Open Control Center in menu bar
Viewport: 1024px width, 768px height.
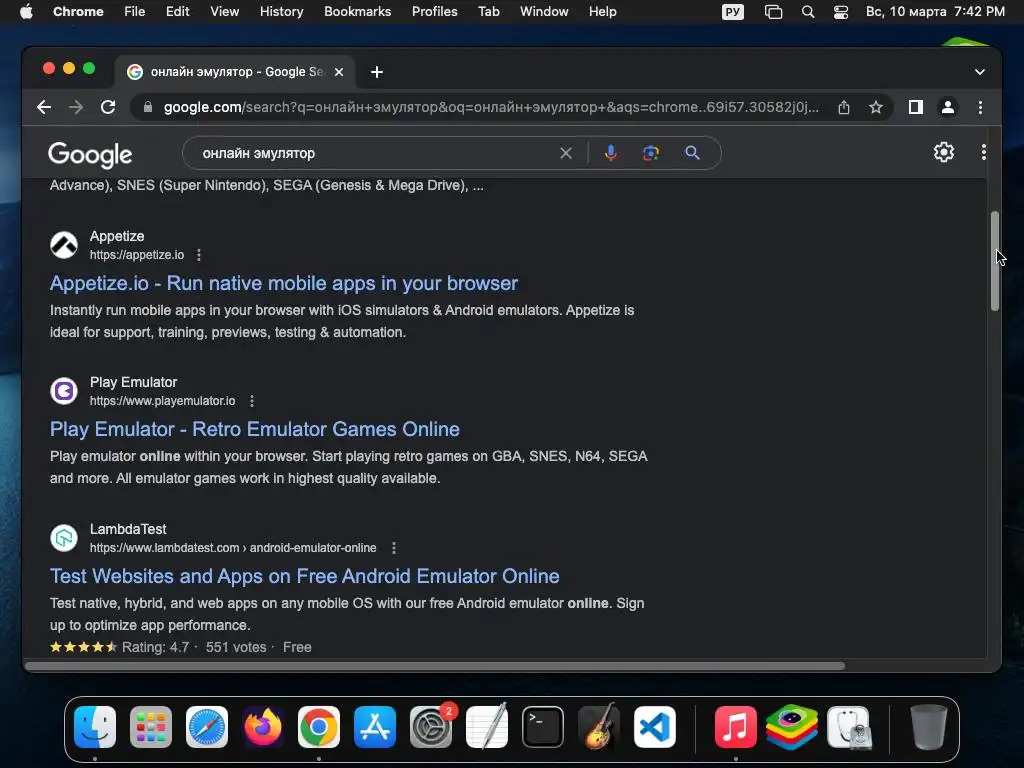pyautogui.click(x=840, y=12)
